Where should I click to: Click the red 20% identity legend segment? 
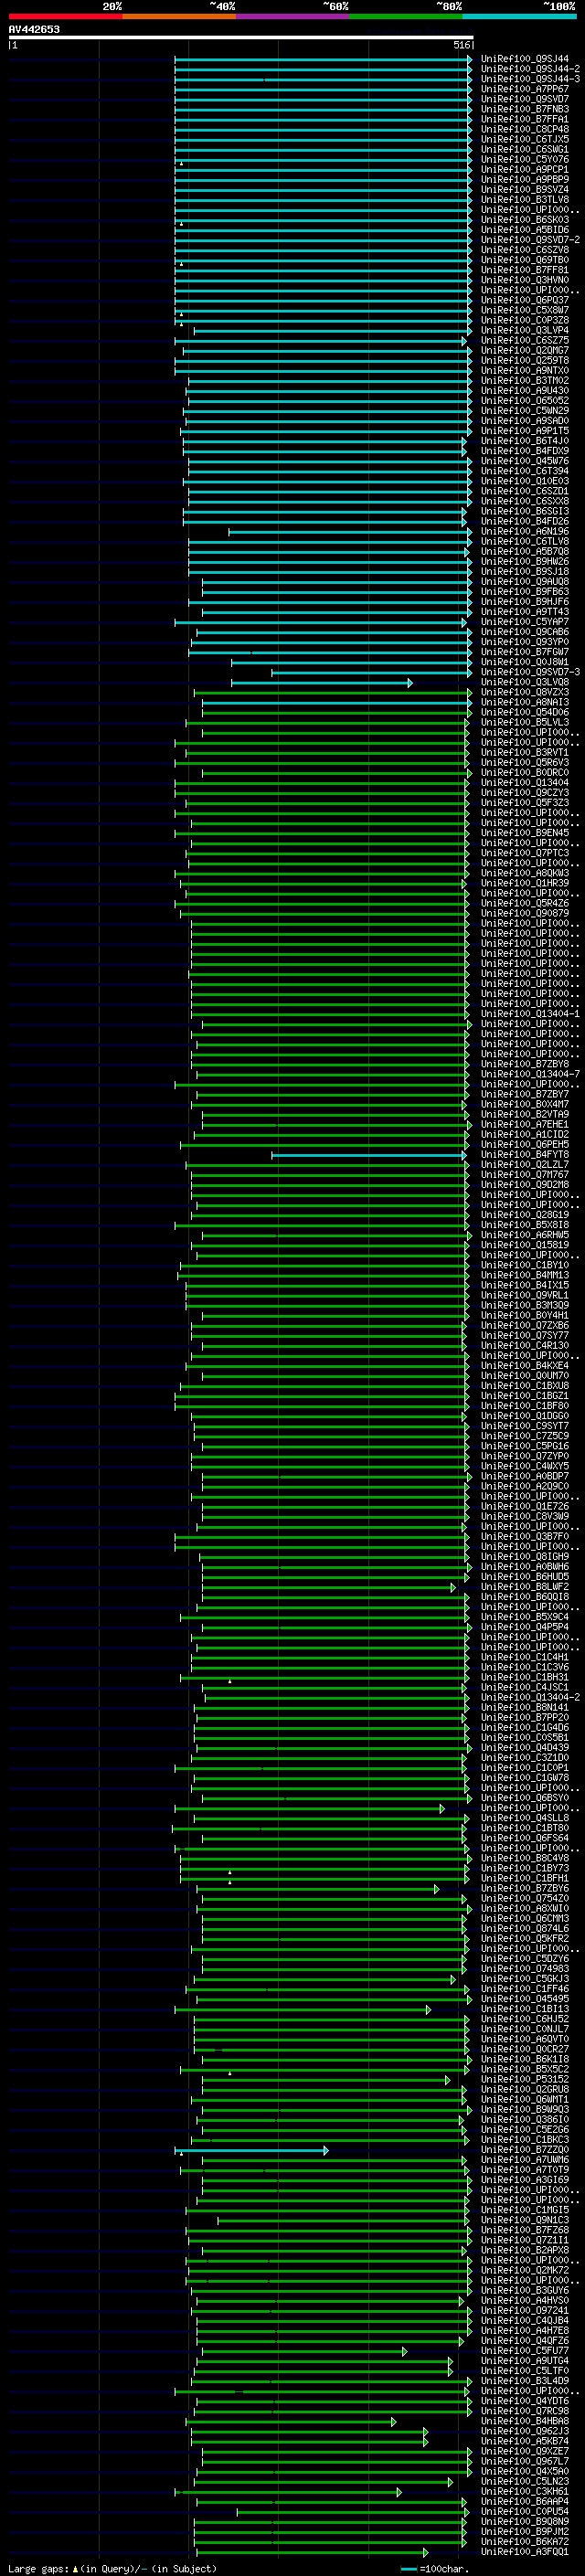65,16
